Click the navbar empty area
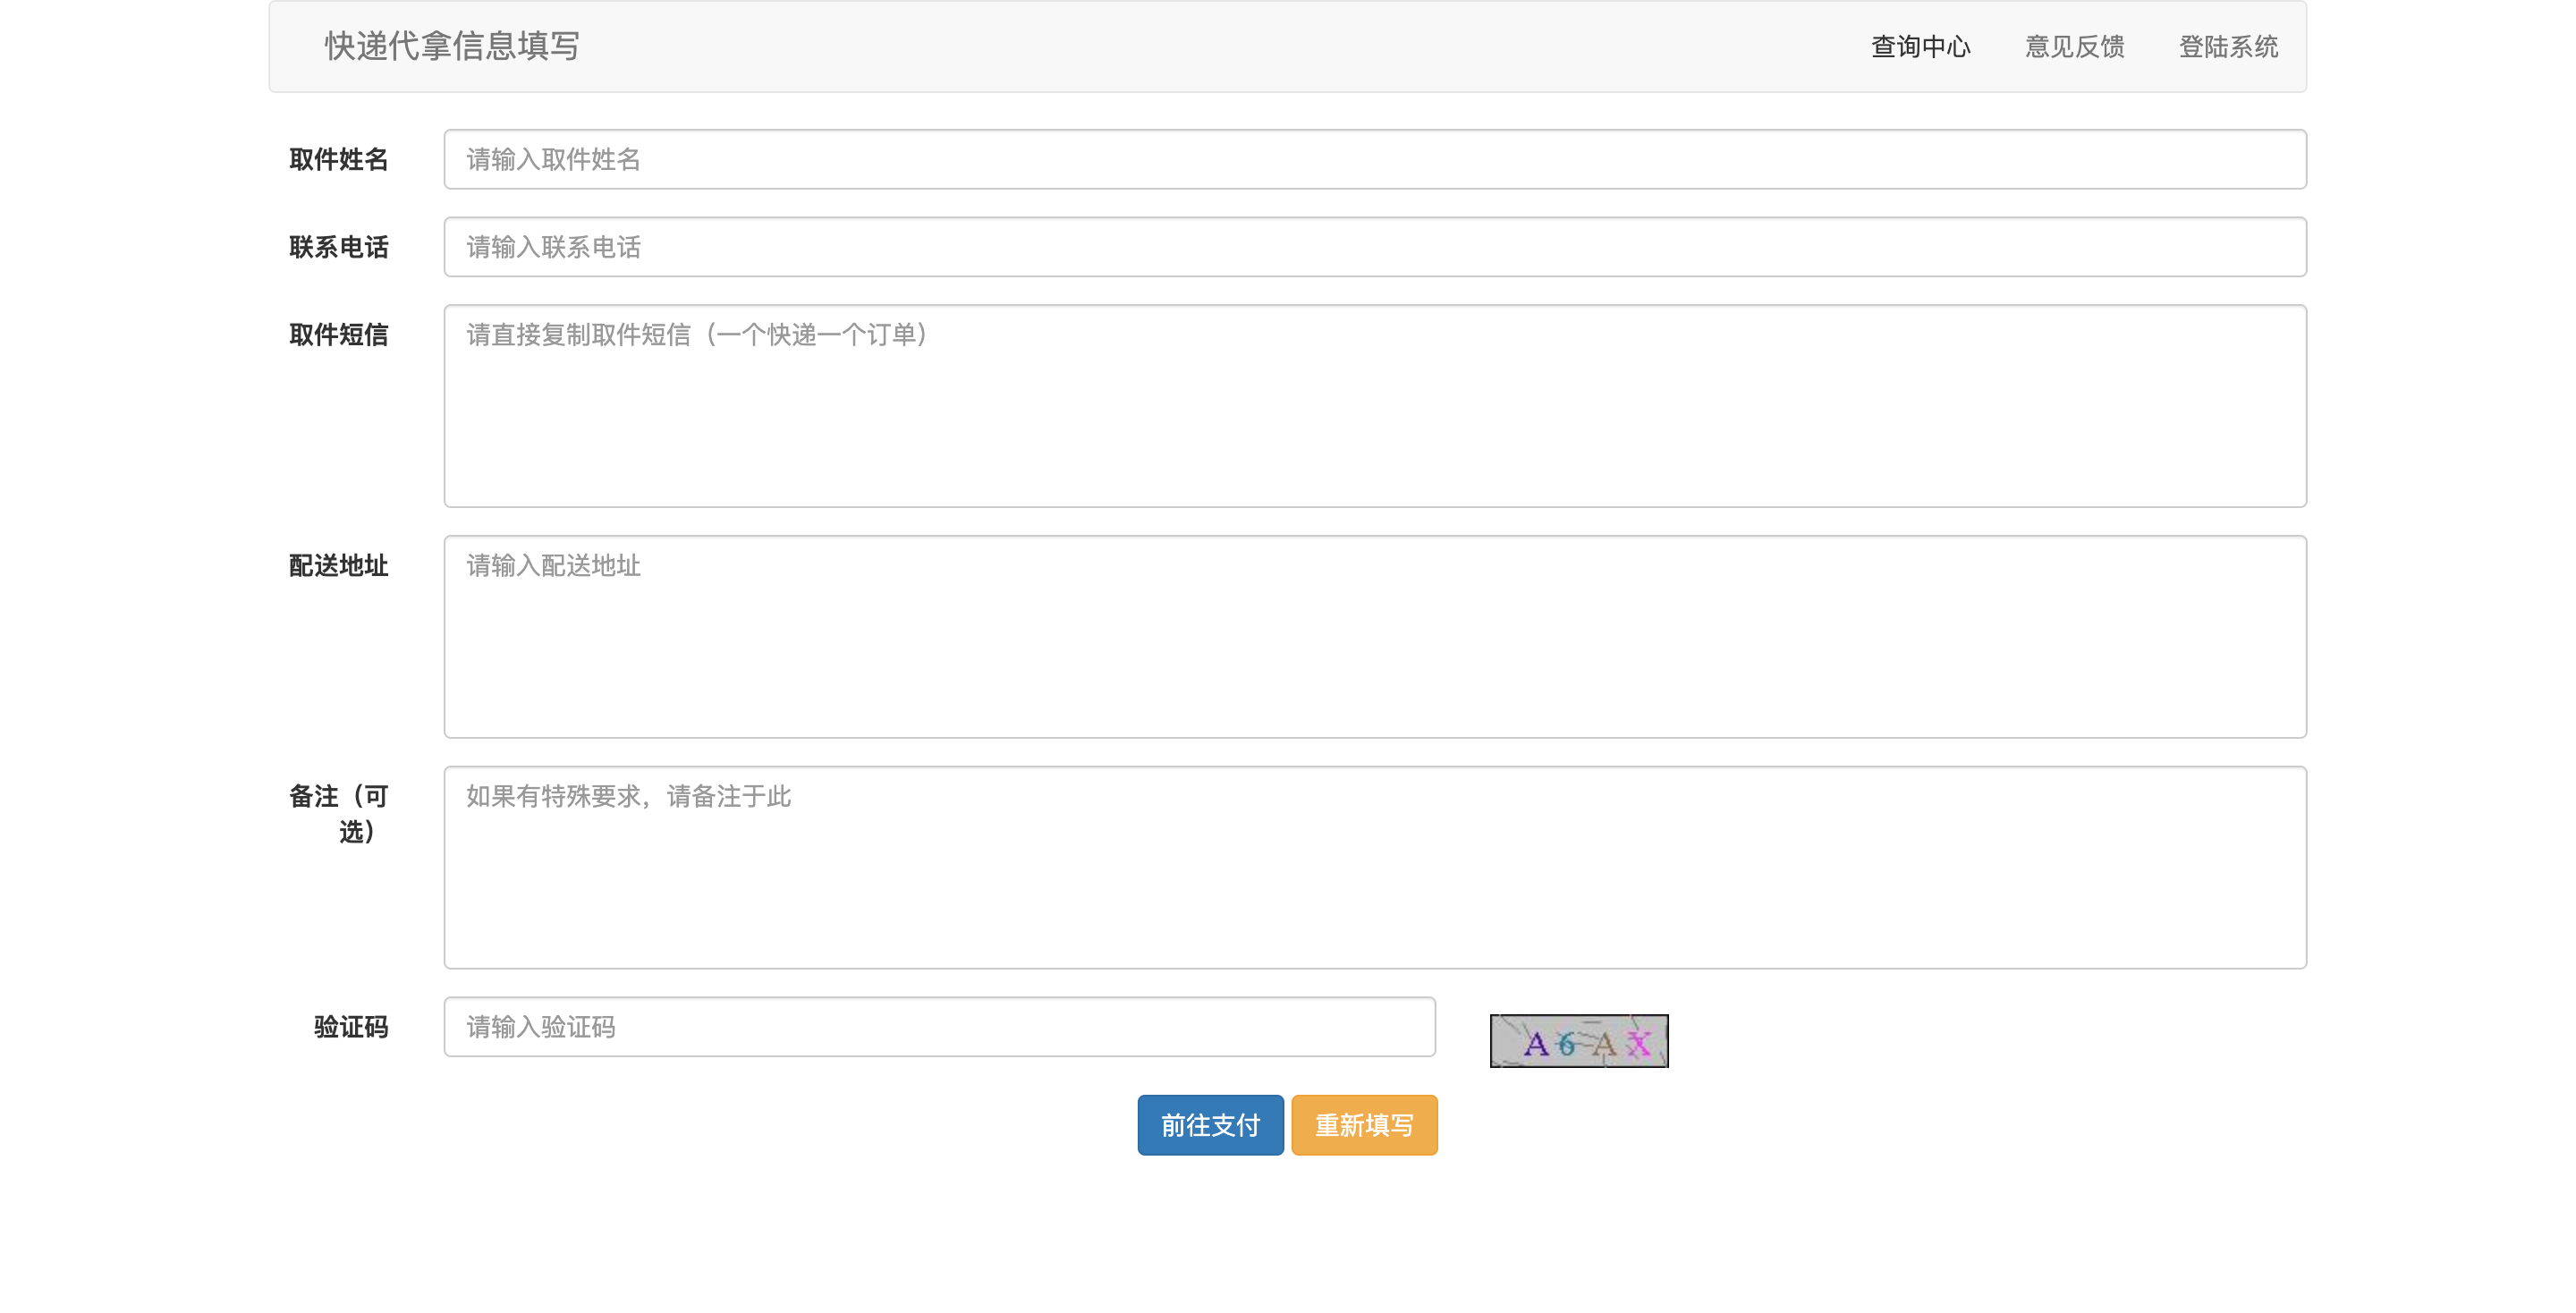Viewport: 2576px width, 1313px height. click(x=1200, y=47)
